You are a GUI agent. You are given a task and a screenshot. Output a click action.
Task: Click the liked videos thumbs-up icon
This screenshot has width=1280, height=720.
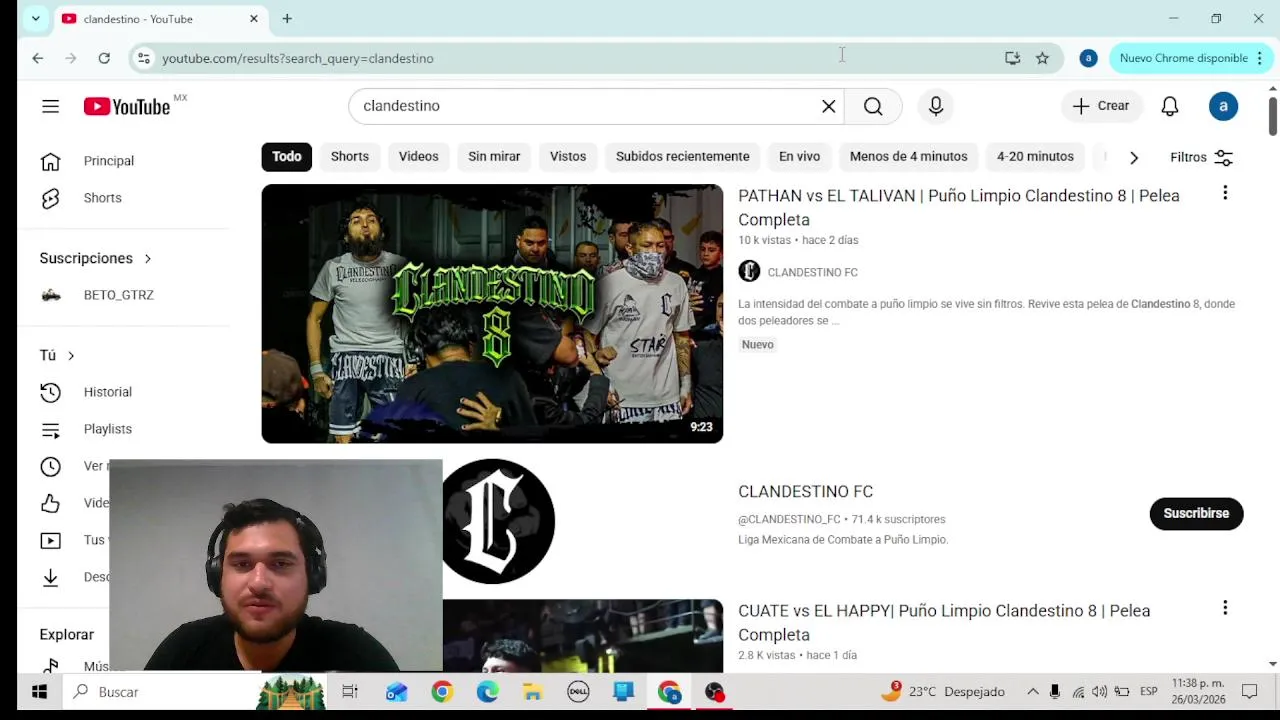tap(50, 503)
